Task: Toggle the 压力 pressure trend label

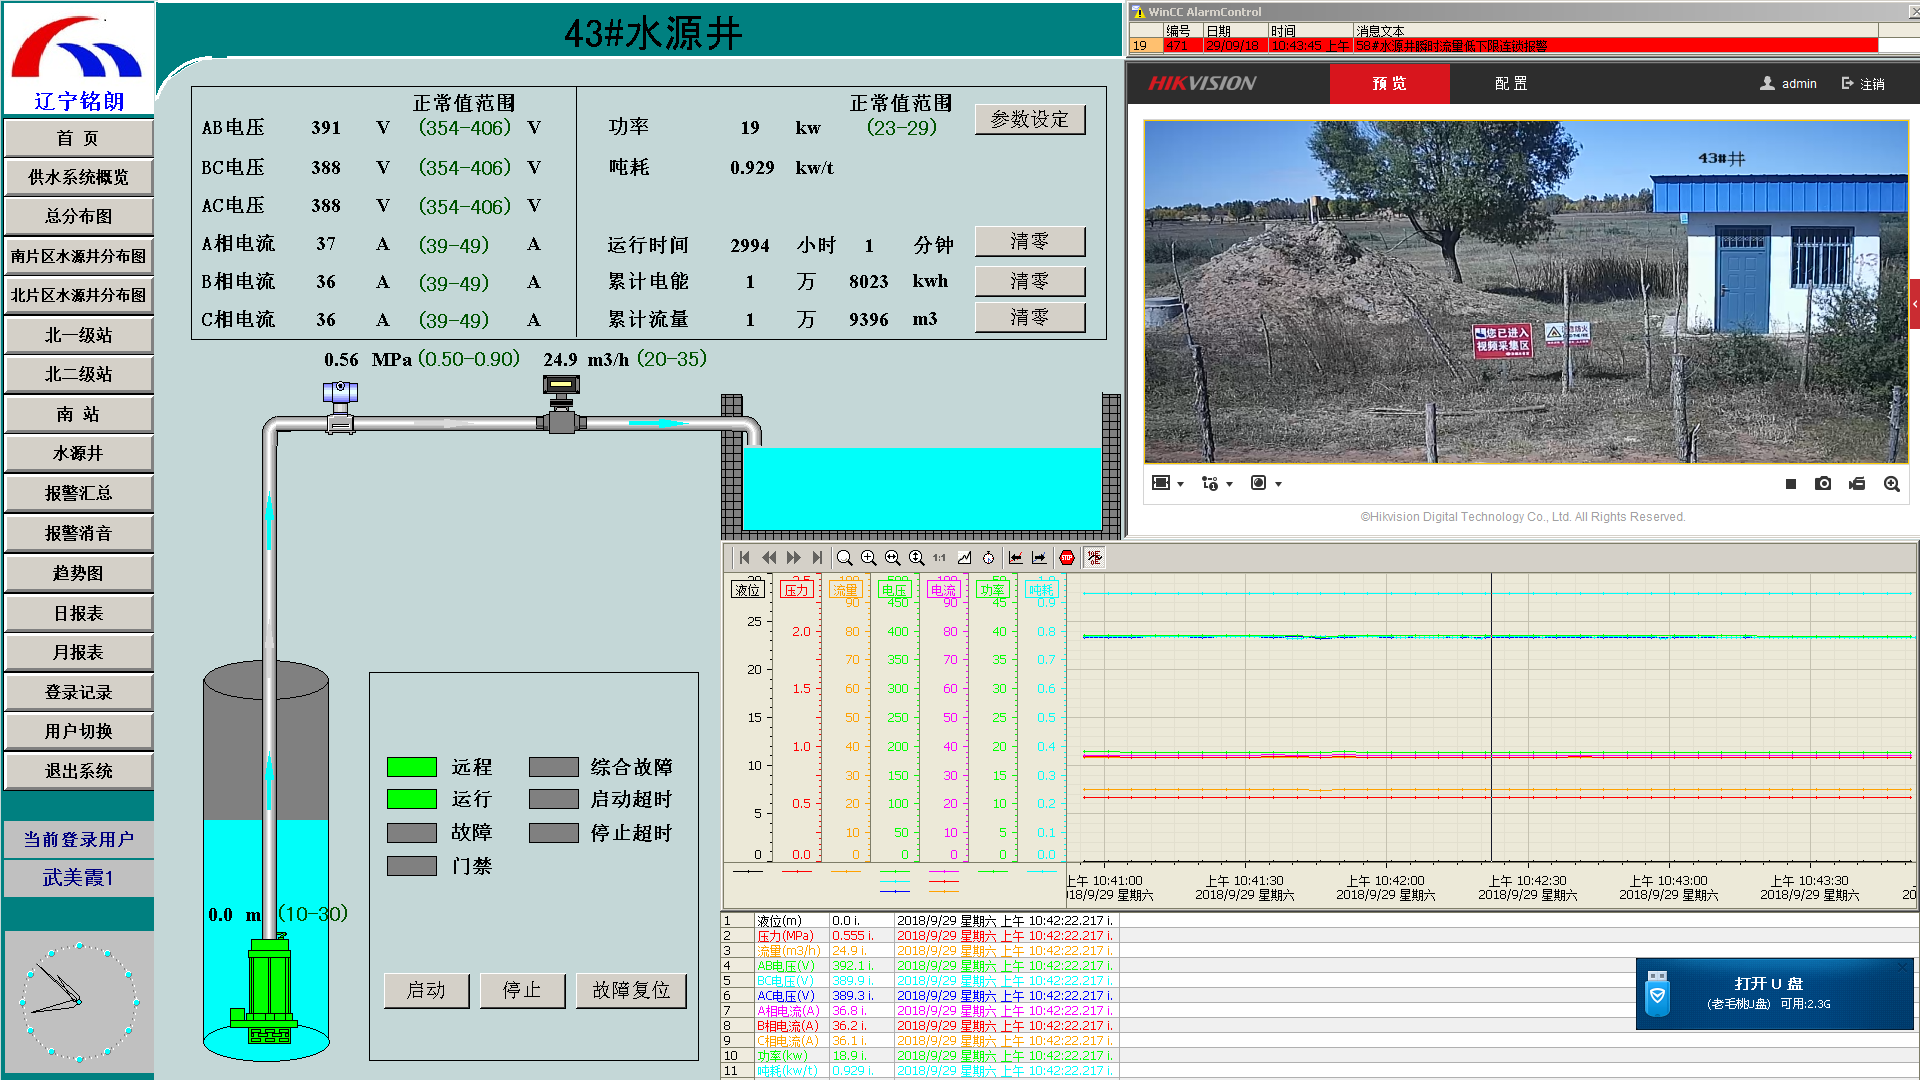Action: coord(796,590)
